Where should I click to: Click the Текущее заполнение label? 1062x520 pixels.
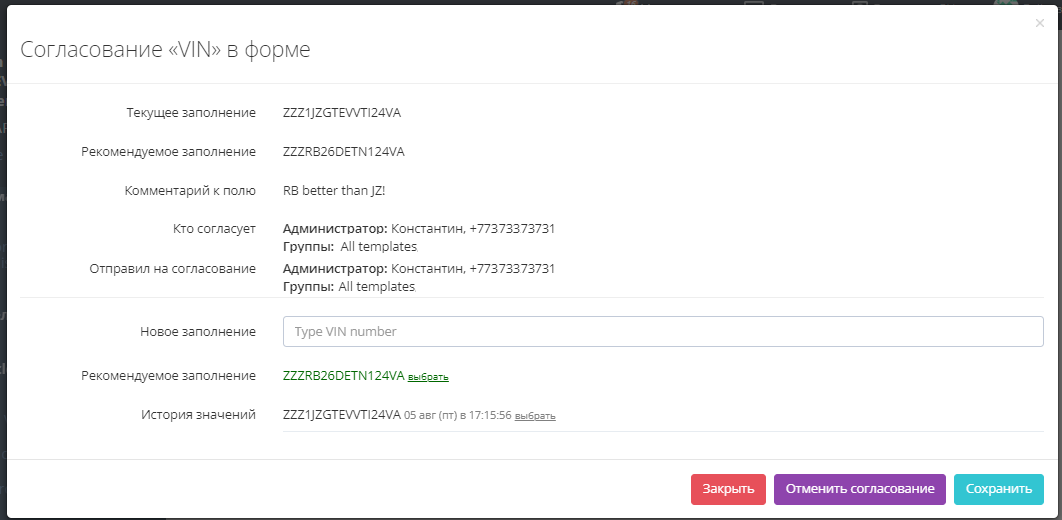[x=191, y=112]
